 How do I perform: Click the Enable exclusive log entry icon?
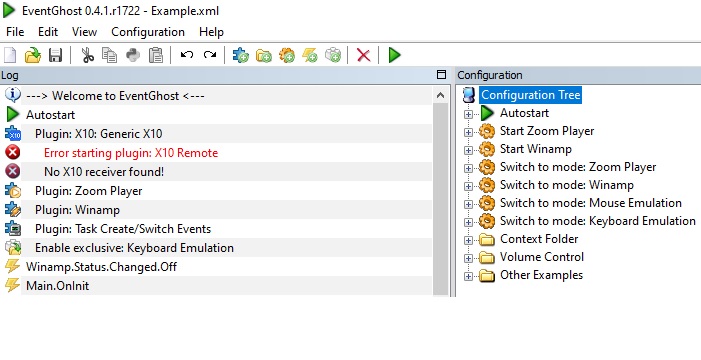[13, 248]
